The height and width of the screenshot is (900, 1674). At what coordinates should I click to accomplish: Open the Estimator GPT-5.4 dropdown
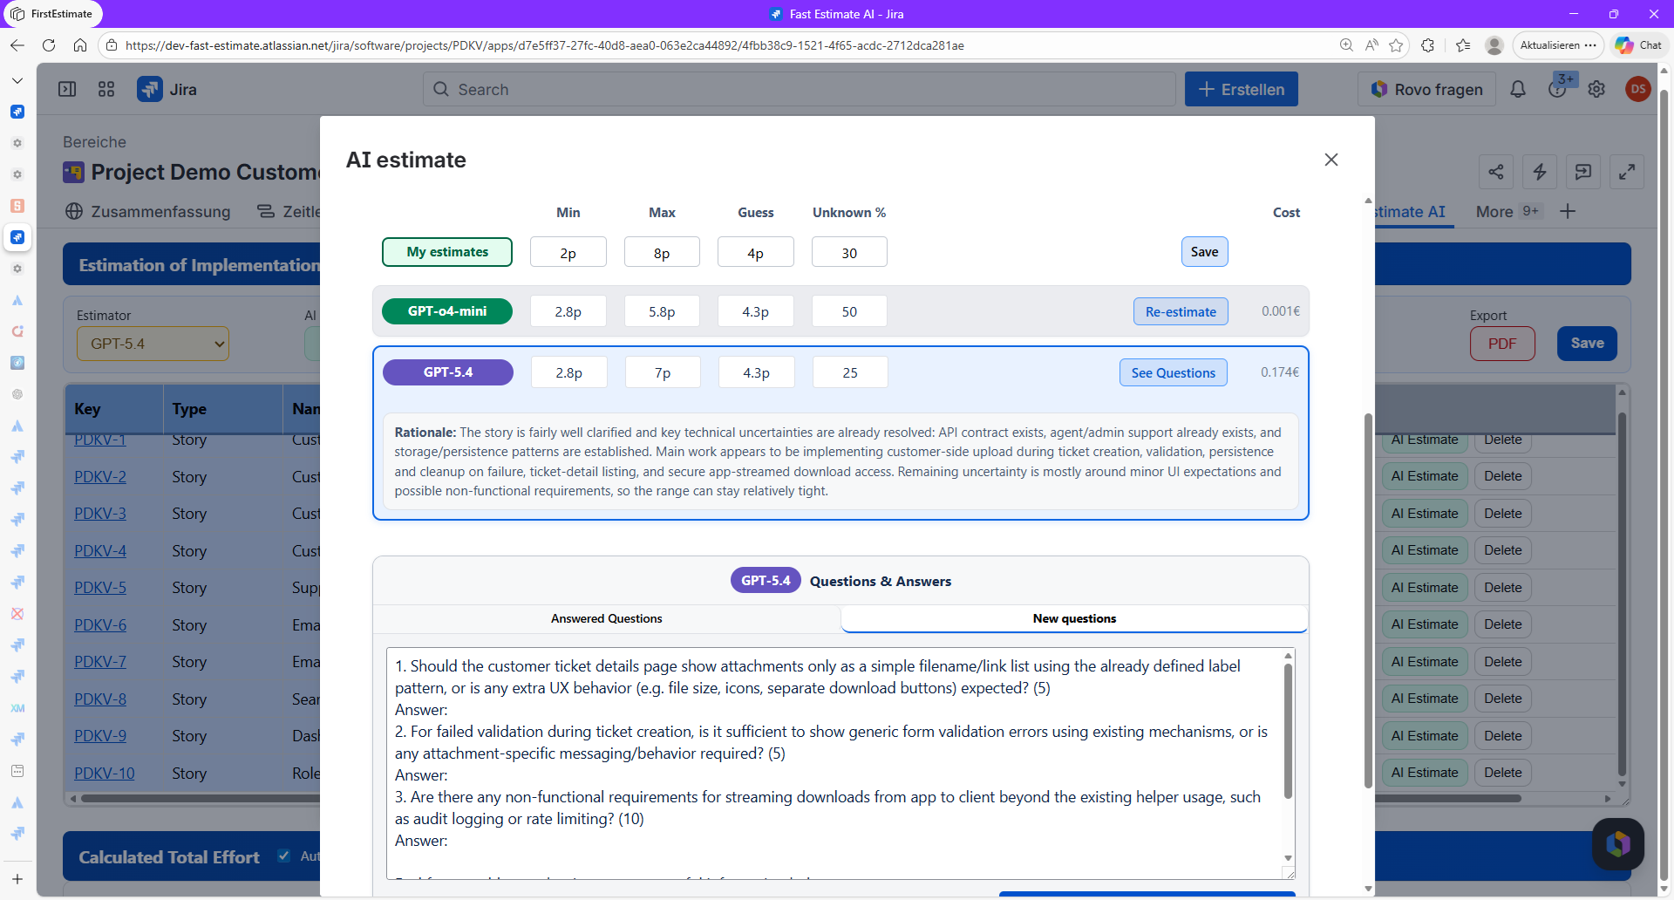click(x=152, y=343)
